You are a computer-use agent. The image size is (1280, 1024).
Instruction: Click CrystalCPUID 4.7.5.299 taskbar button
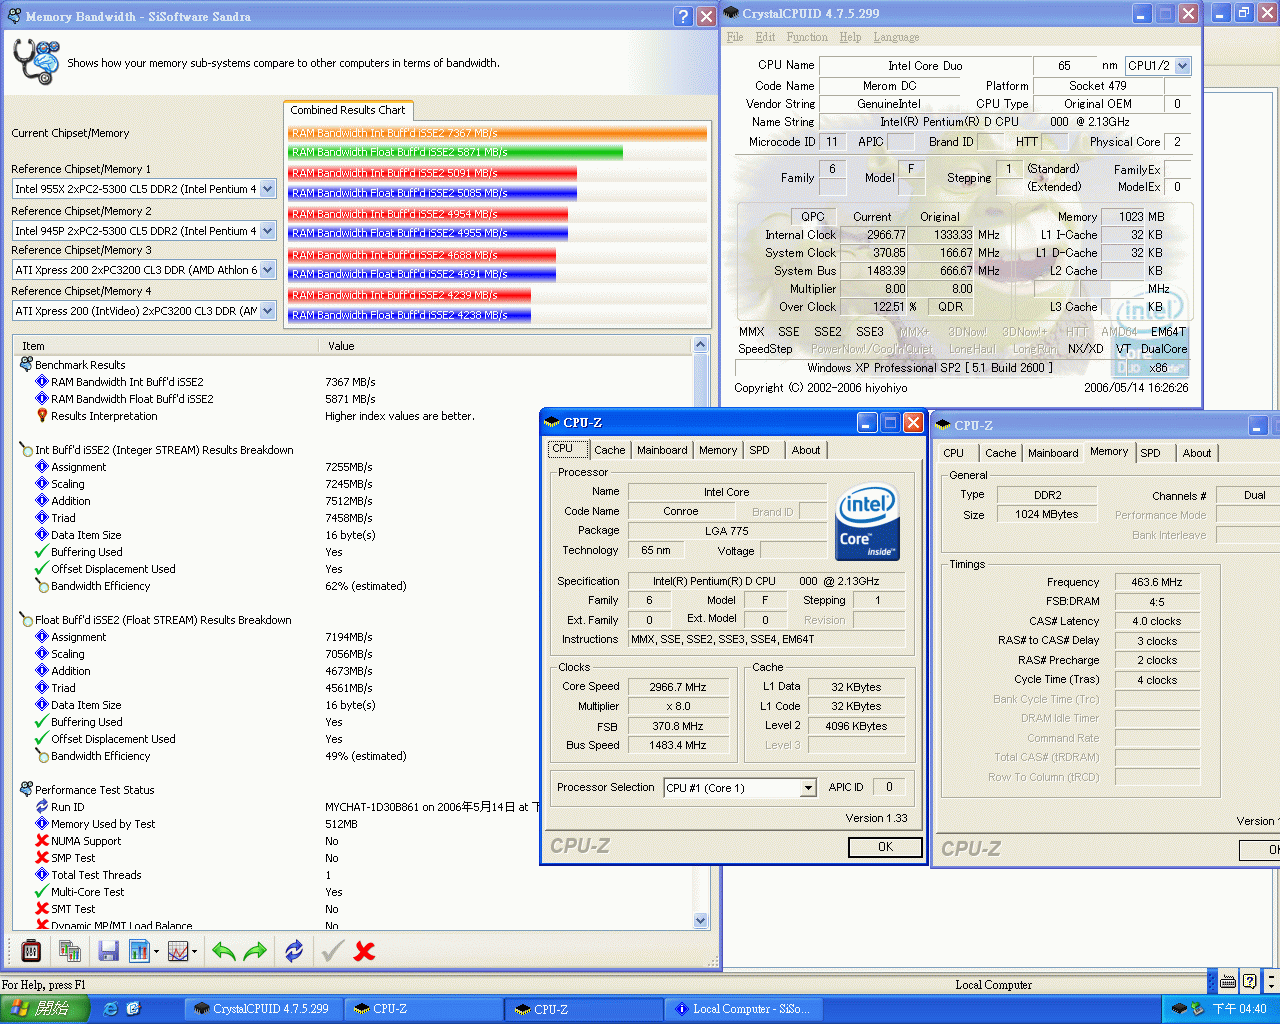[263, 1009]
